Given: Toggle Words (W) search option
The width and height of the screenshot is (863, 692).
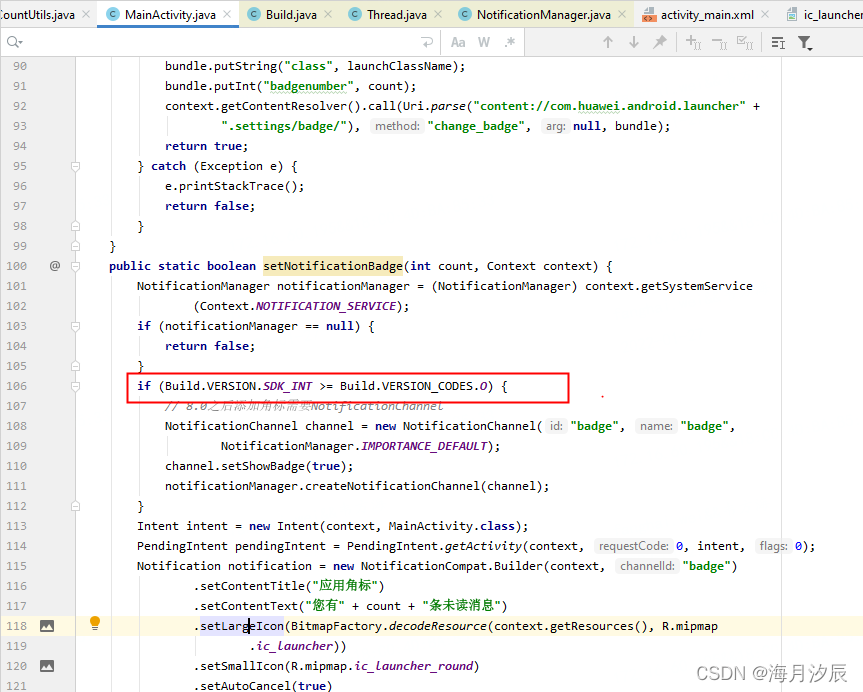Looking at the screenshot, I should [484, 42].
